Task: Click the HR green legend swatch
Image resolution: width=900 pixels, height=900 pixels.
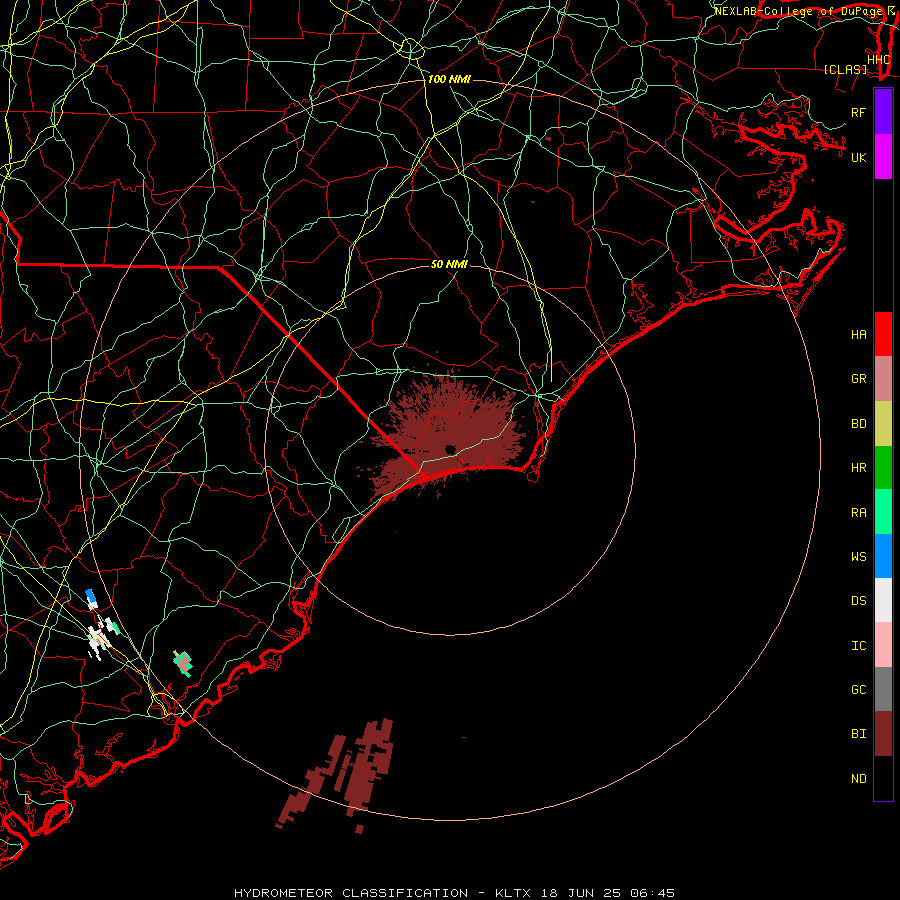Action: pos(883,468)
